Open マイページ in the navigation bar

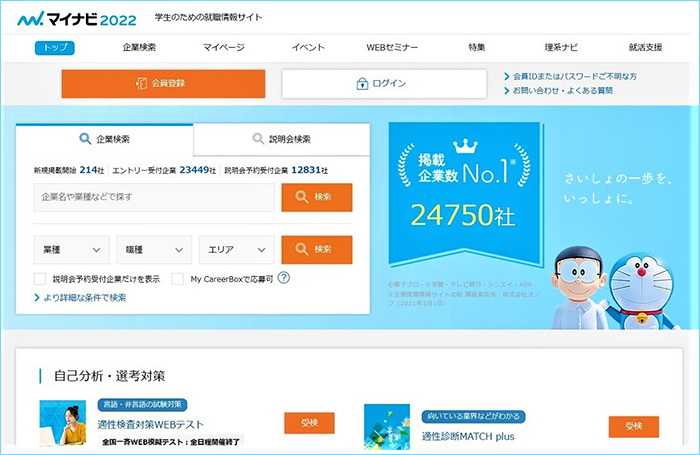224,47
